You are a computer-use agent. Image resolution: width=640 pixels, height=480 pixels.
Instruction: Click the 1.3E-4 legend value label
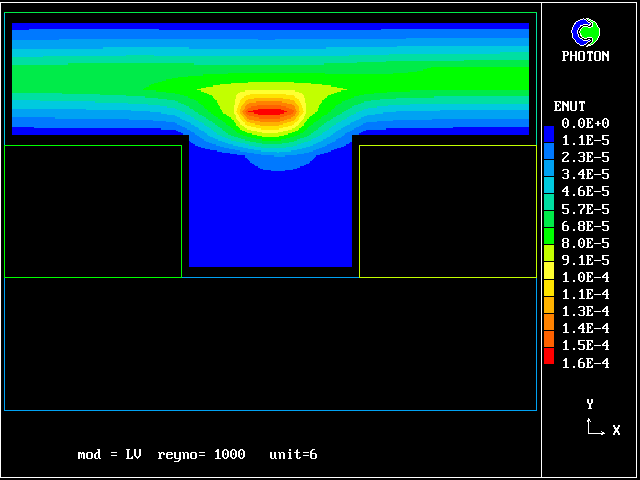pos(585,311)
